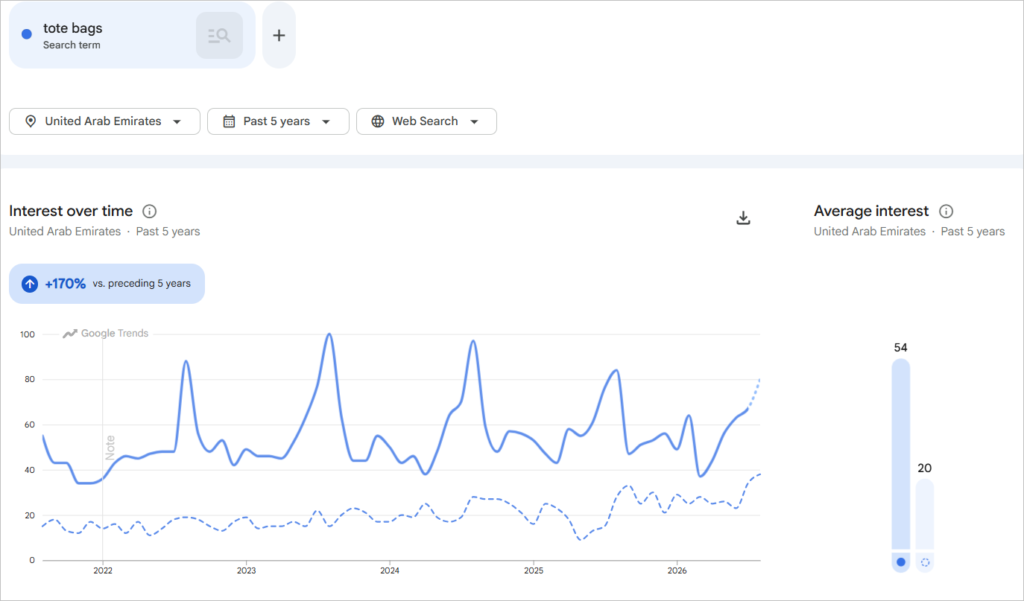
Task: Open info icon beside Average interest
Action: pos(946,211)
